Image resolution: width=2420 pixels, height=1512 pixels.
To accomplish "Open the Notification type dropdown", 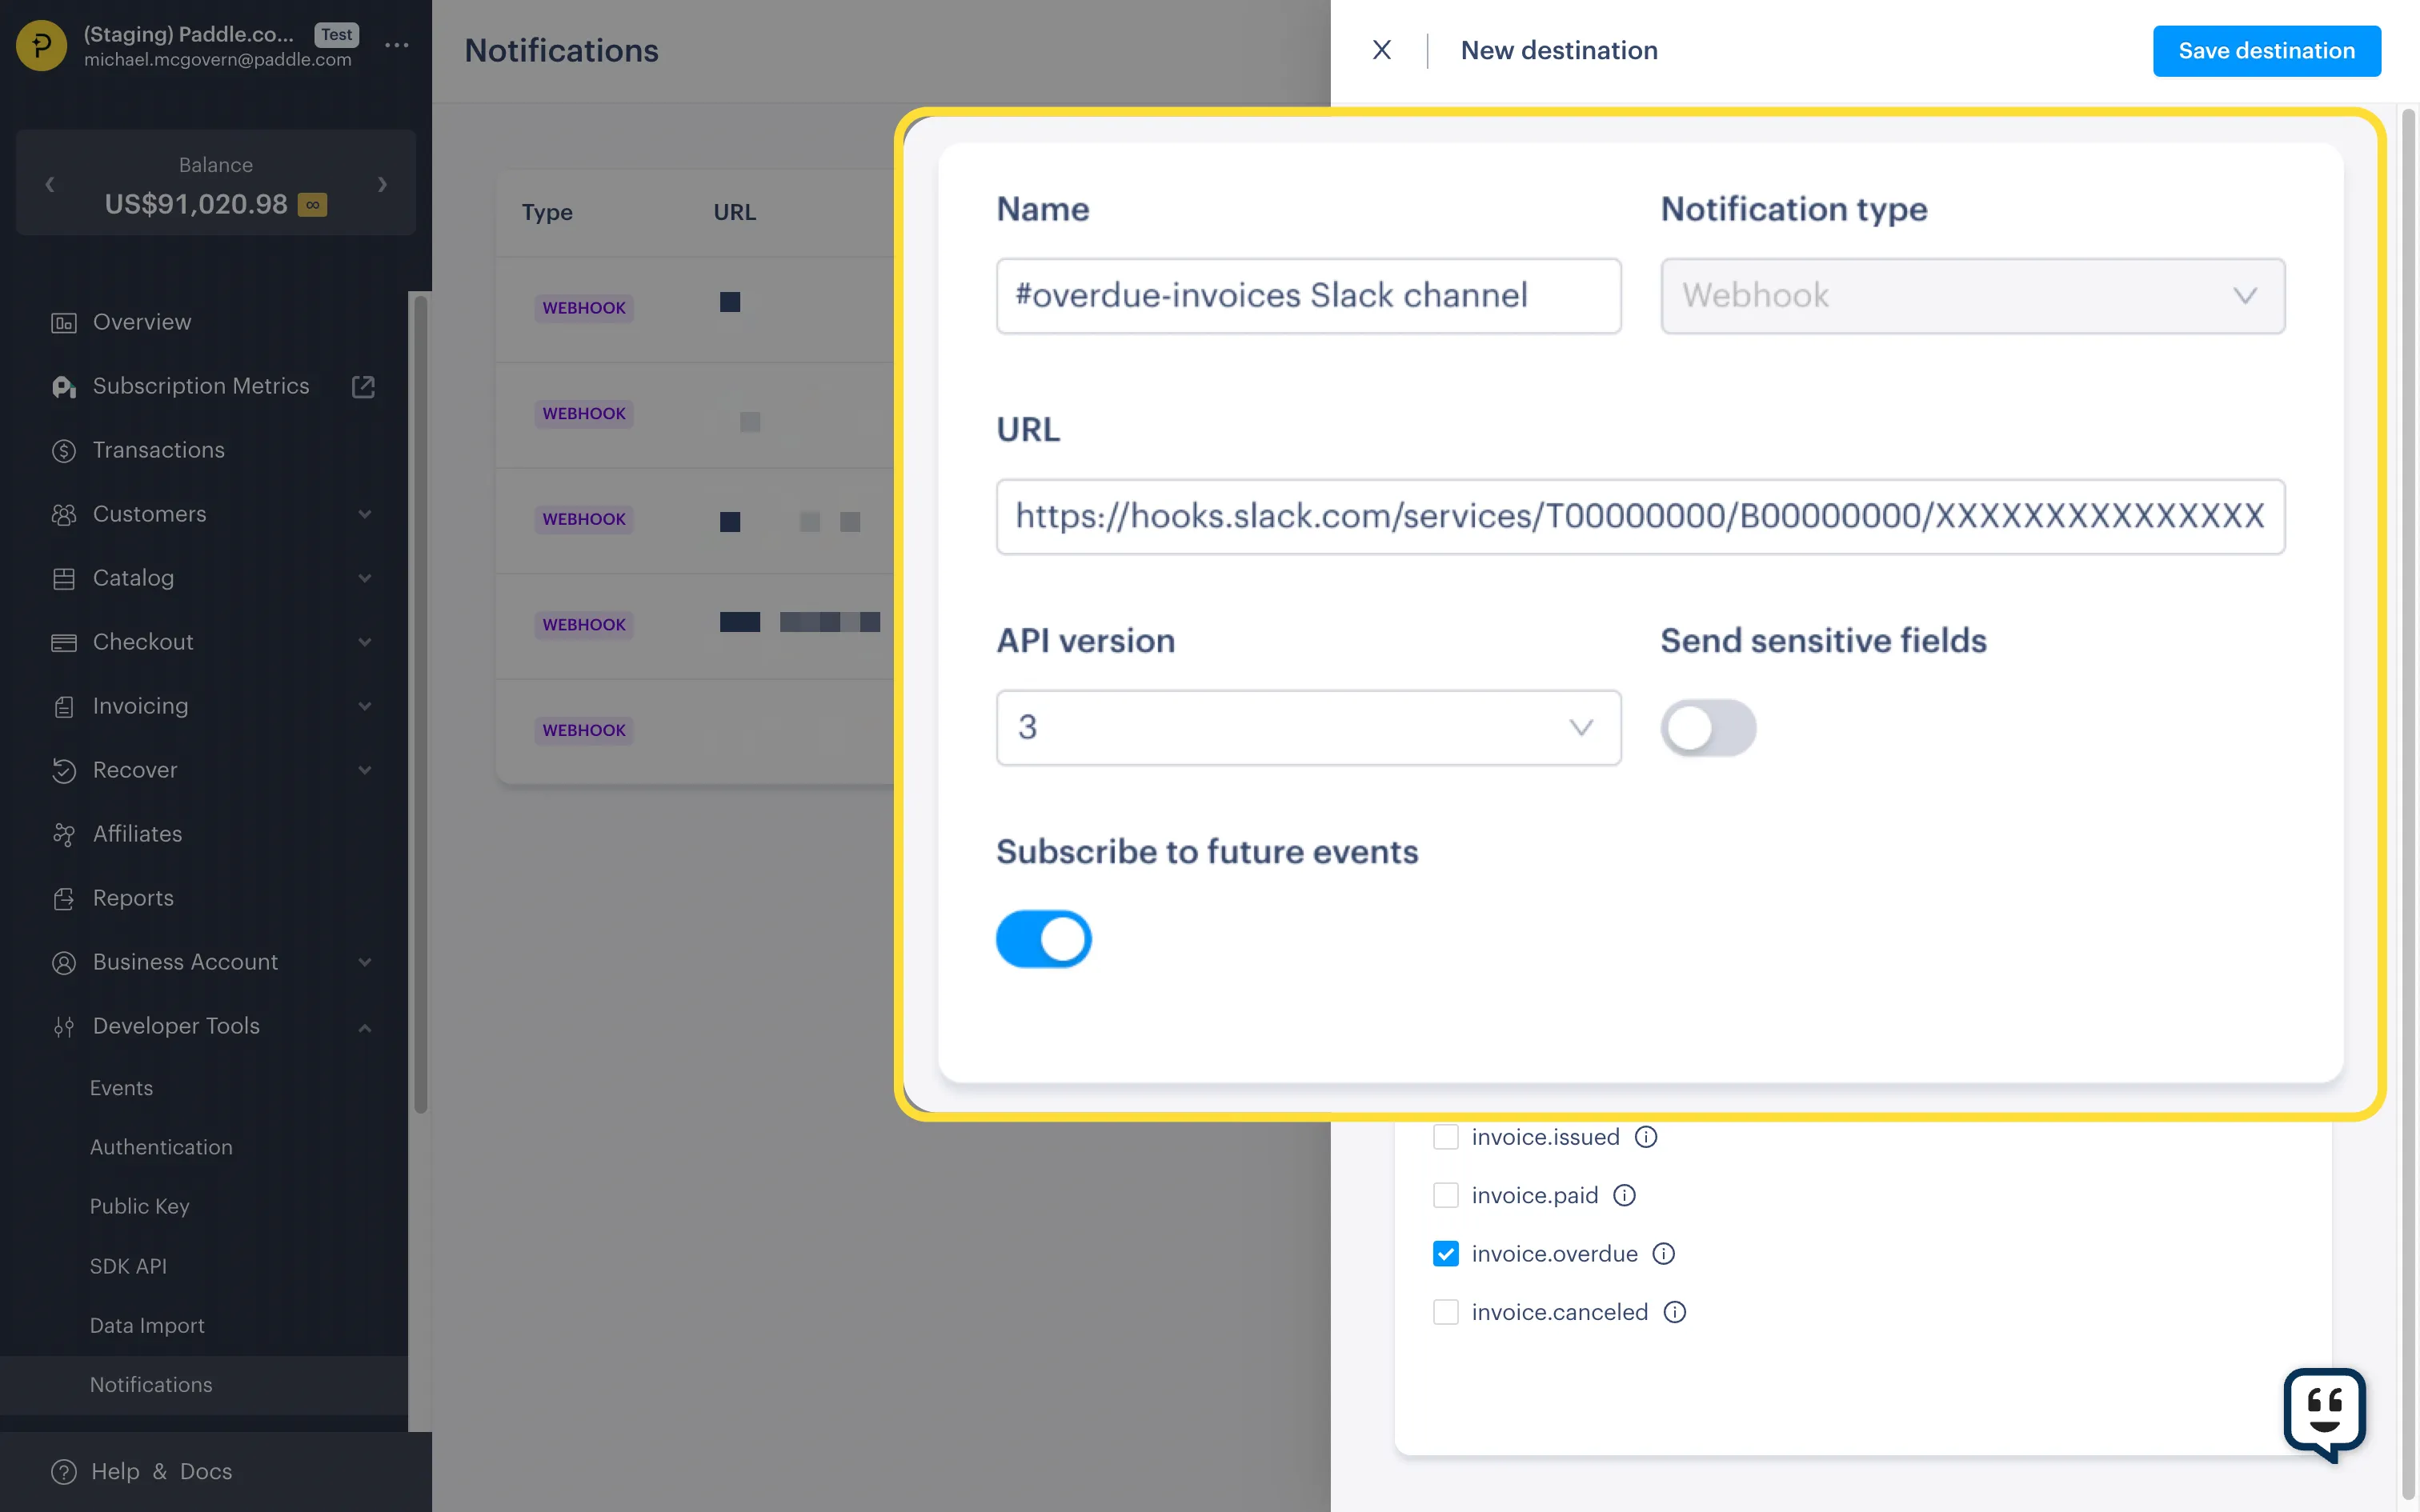I will click(1972, 296).
